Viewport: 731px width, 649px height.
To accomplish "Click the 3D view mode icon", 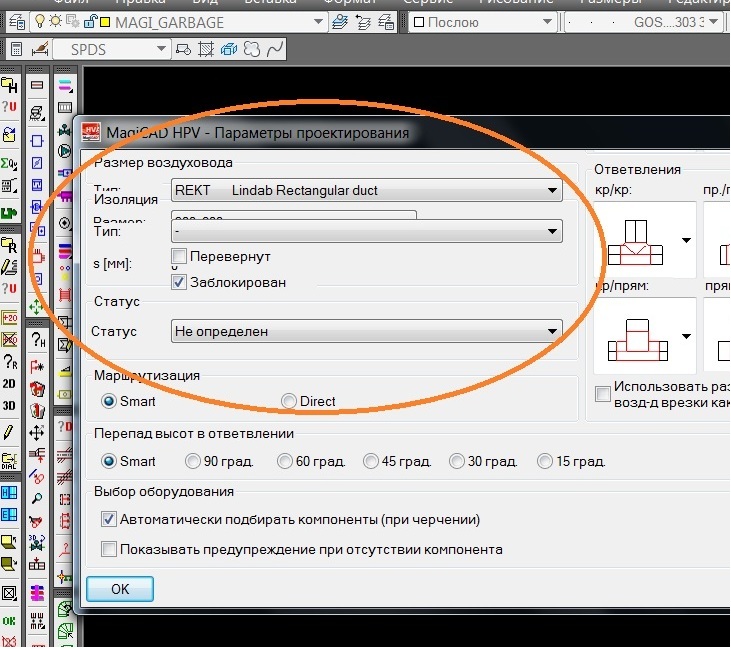I will [x=9, y=405].
